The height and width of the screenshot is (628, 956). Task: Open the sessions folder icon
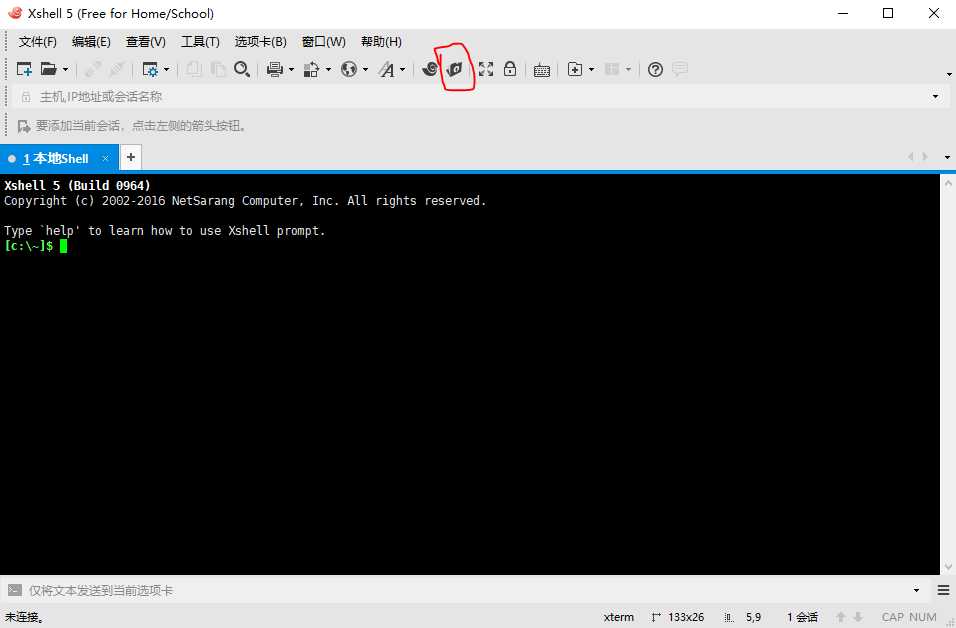coord(49,69)
